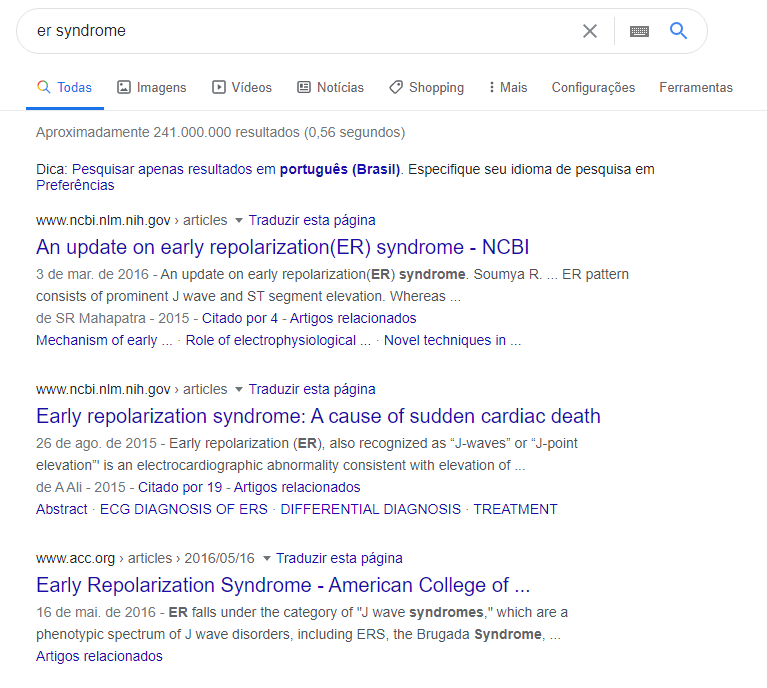Open Early repolarization syndrome: sudden cardiac death
Image resolution: width=767 pixels, height=688 pixels.
318,416
